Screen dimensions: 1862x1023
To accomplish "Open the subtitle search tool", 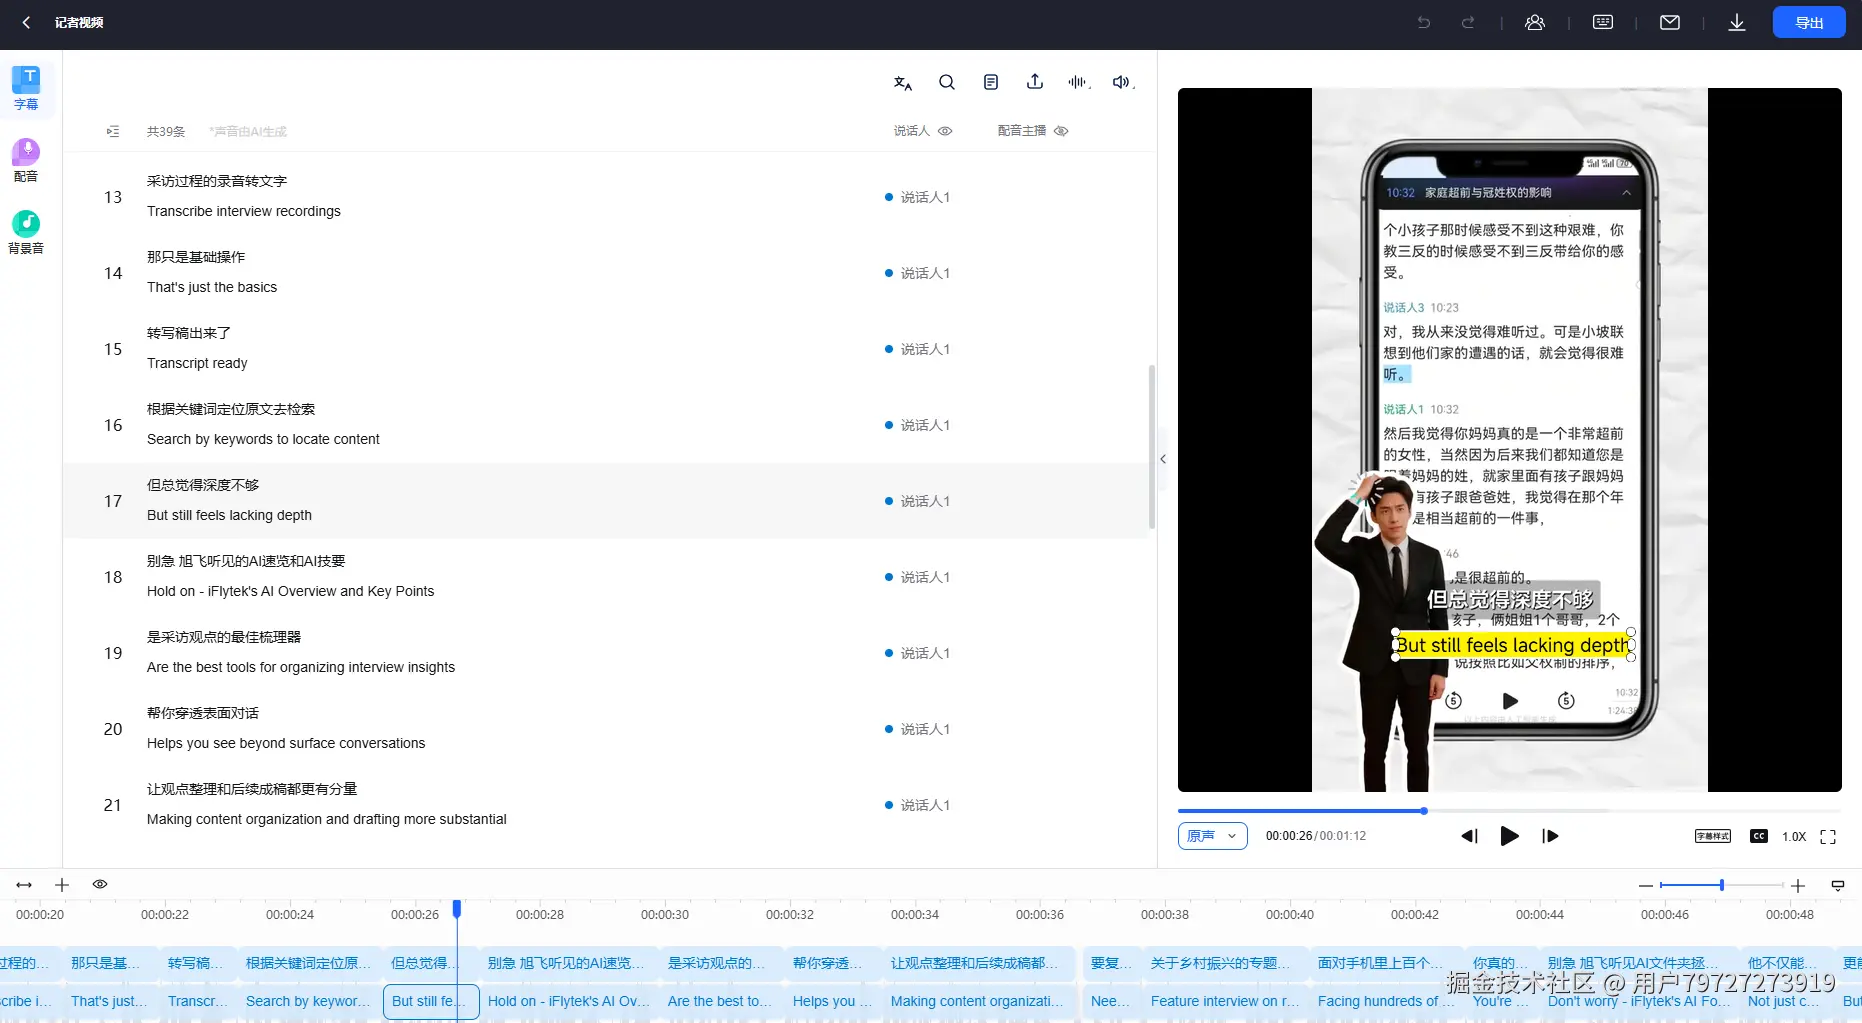I will (947, 82).
